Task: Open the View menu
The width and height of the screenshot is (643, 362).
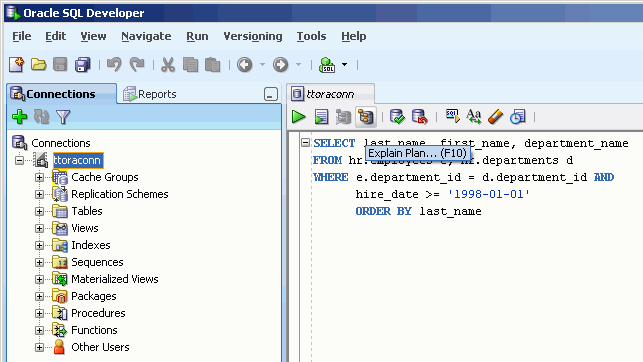Action: coord(93,36)
